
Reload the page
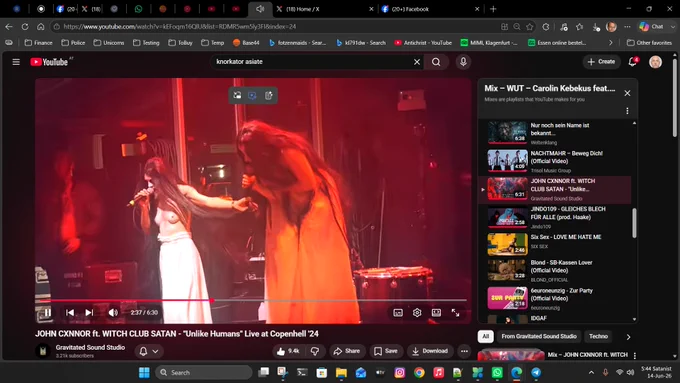click(25, 26)
